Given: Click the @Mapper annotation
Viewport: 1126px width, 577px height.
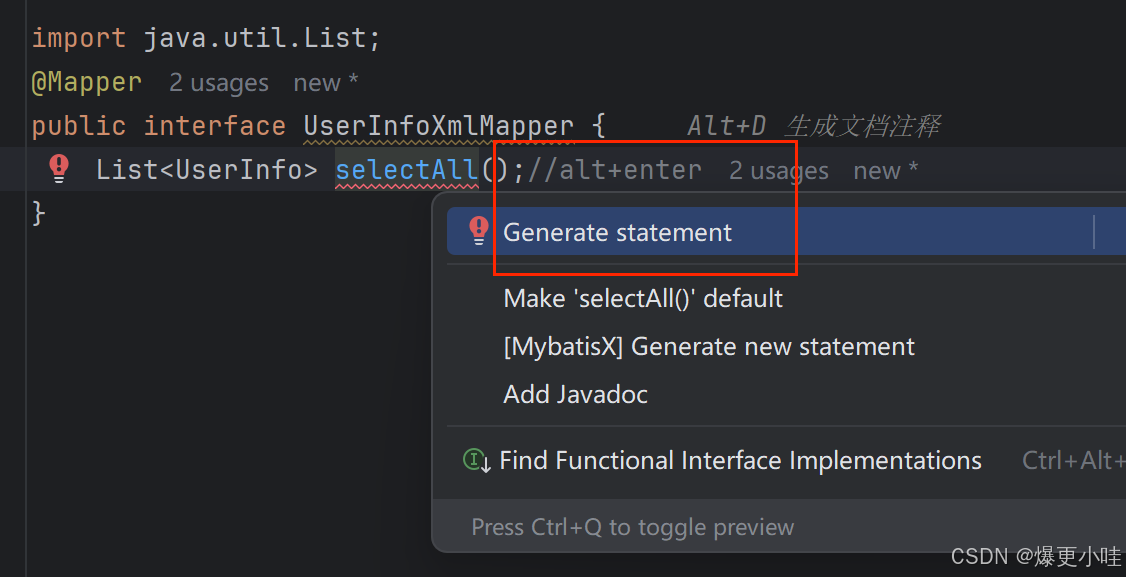Looking at the screenshot, I should pyautogui.click(x=86, y=83).
